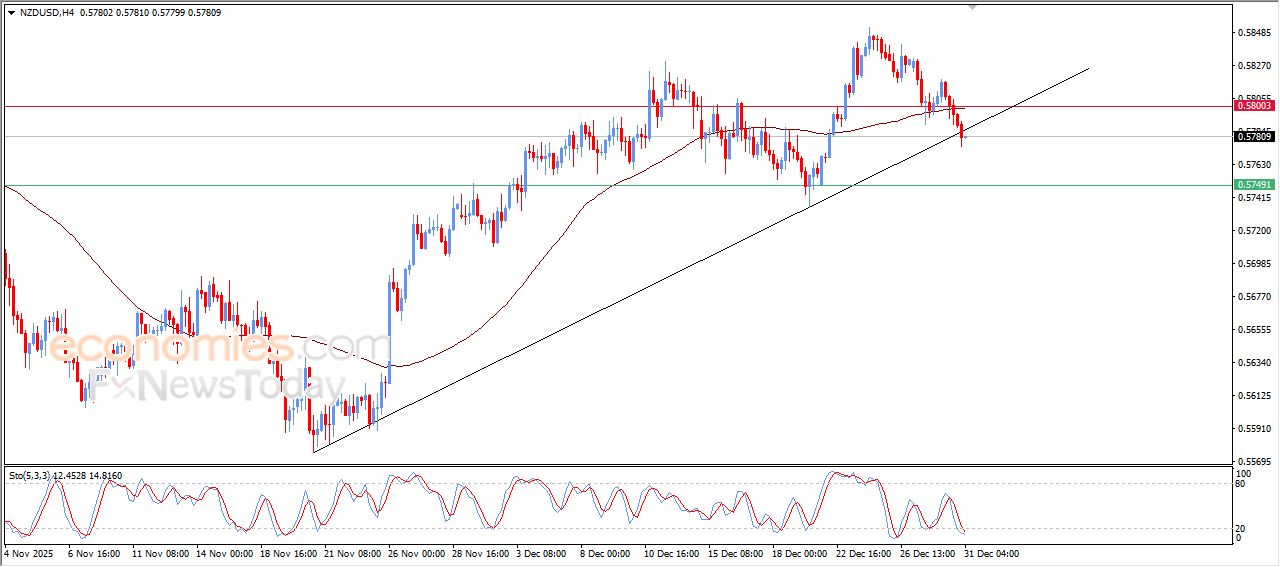Click the 10 Dec 16:00 time label
This screenshot has height=567, width=1280.
point(670,553)
